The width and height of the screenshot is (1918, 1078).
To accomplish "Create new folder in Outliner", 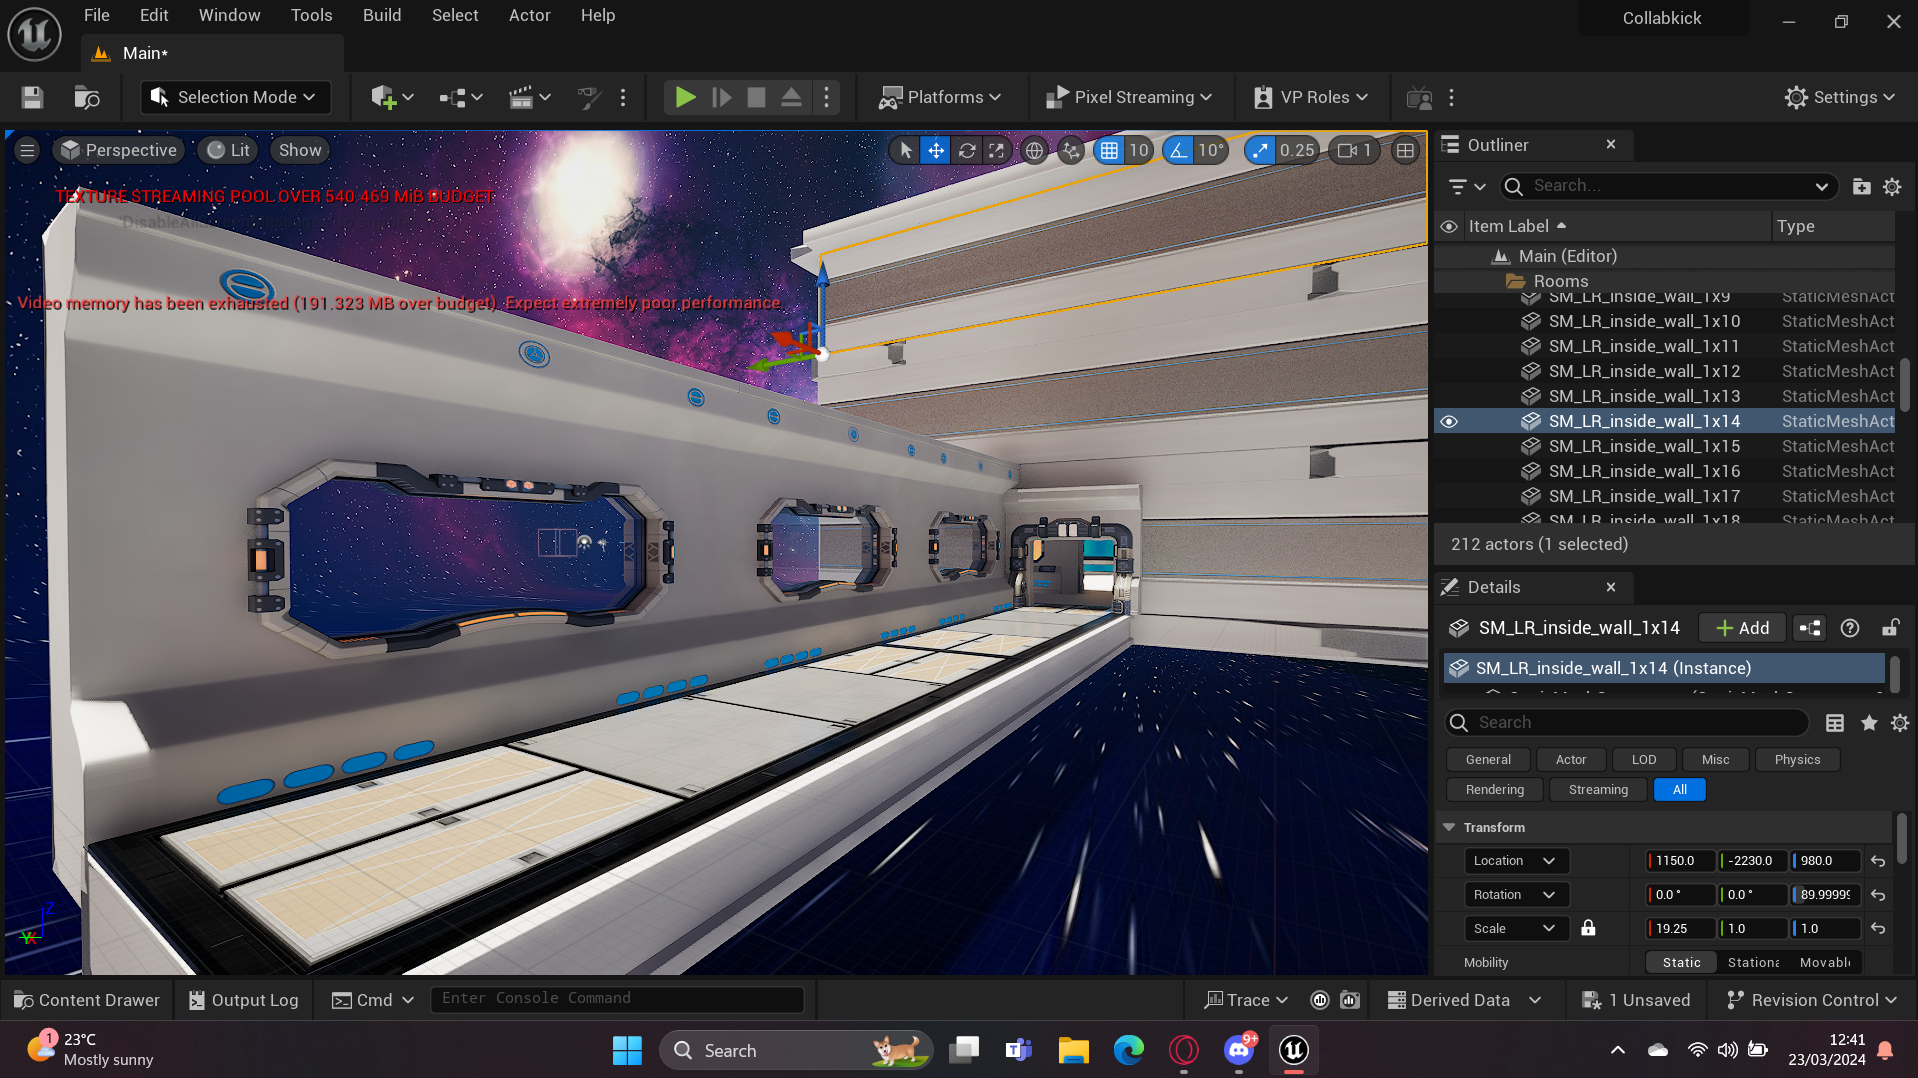I will point(1861,186).
